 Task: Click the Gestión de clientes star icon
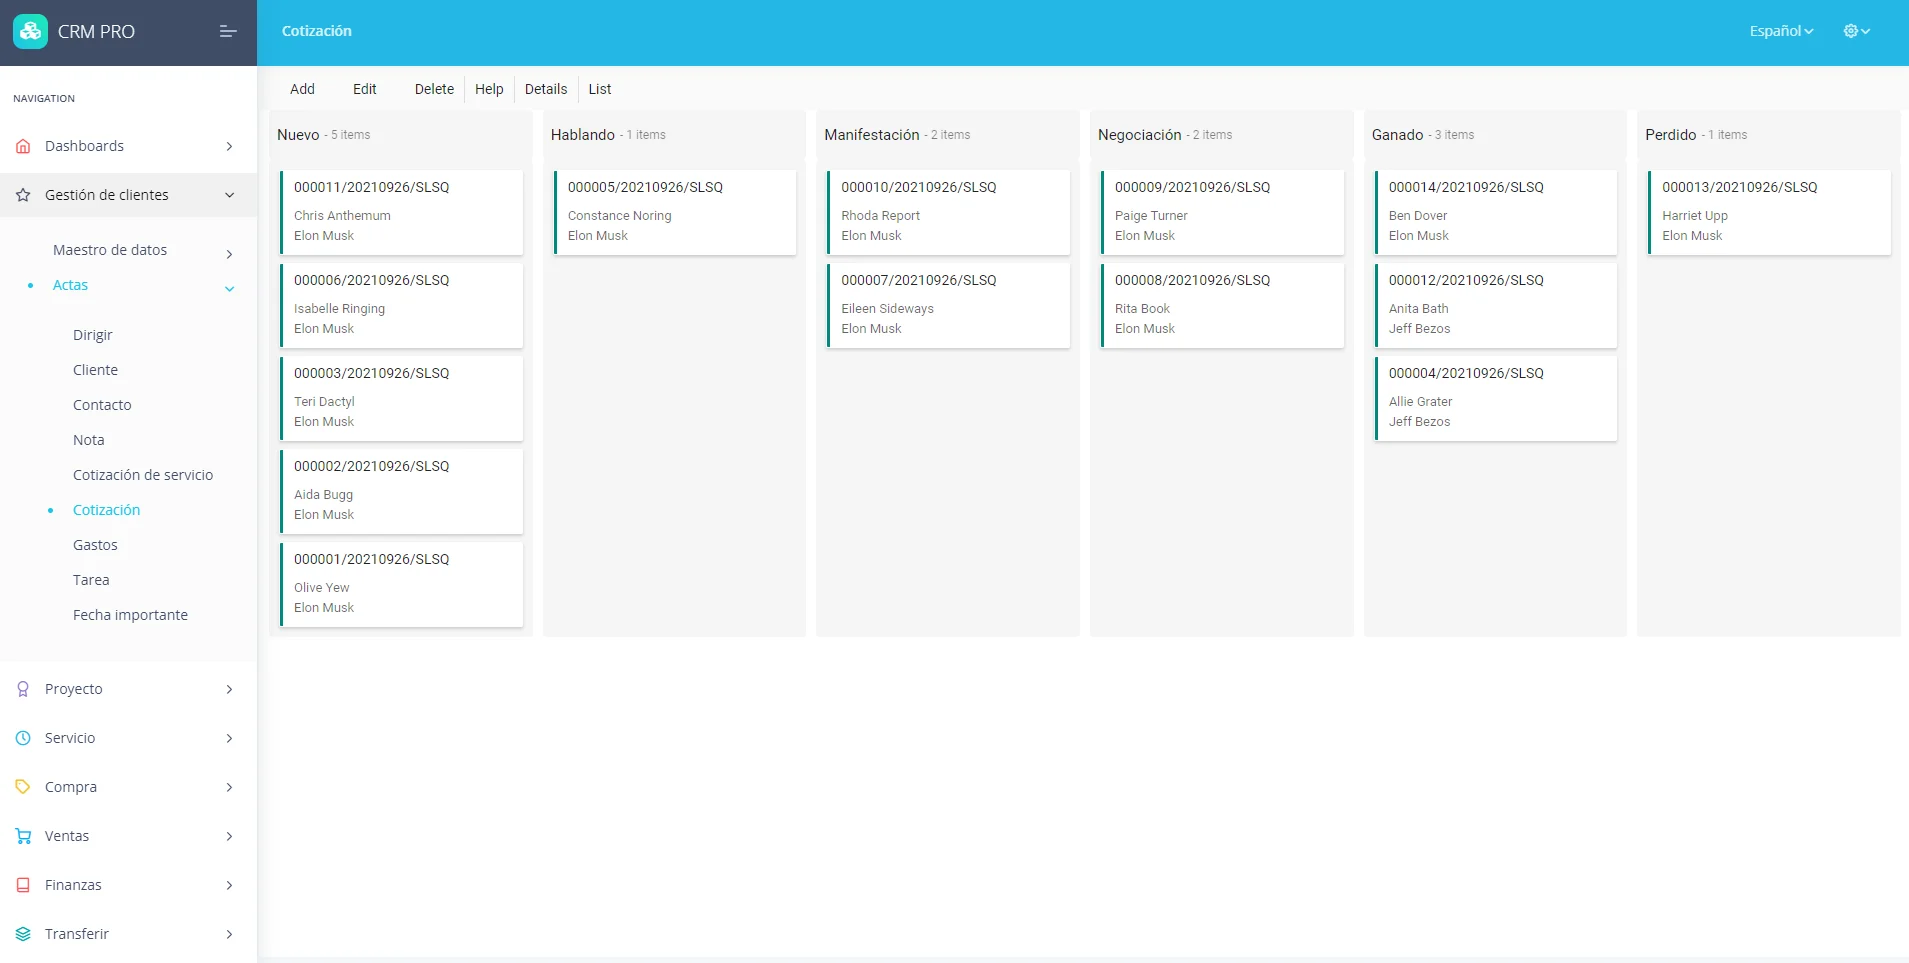22,194
